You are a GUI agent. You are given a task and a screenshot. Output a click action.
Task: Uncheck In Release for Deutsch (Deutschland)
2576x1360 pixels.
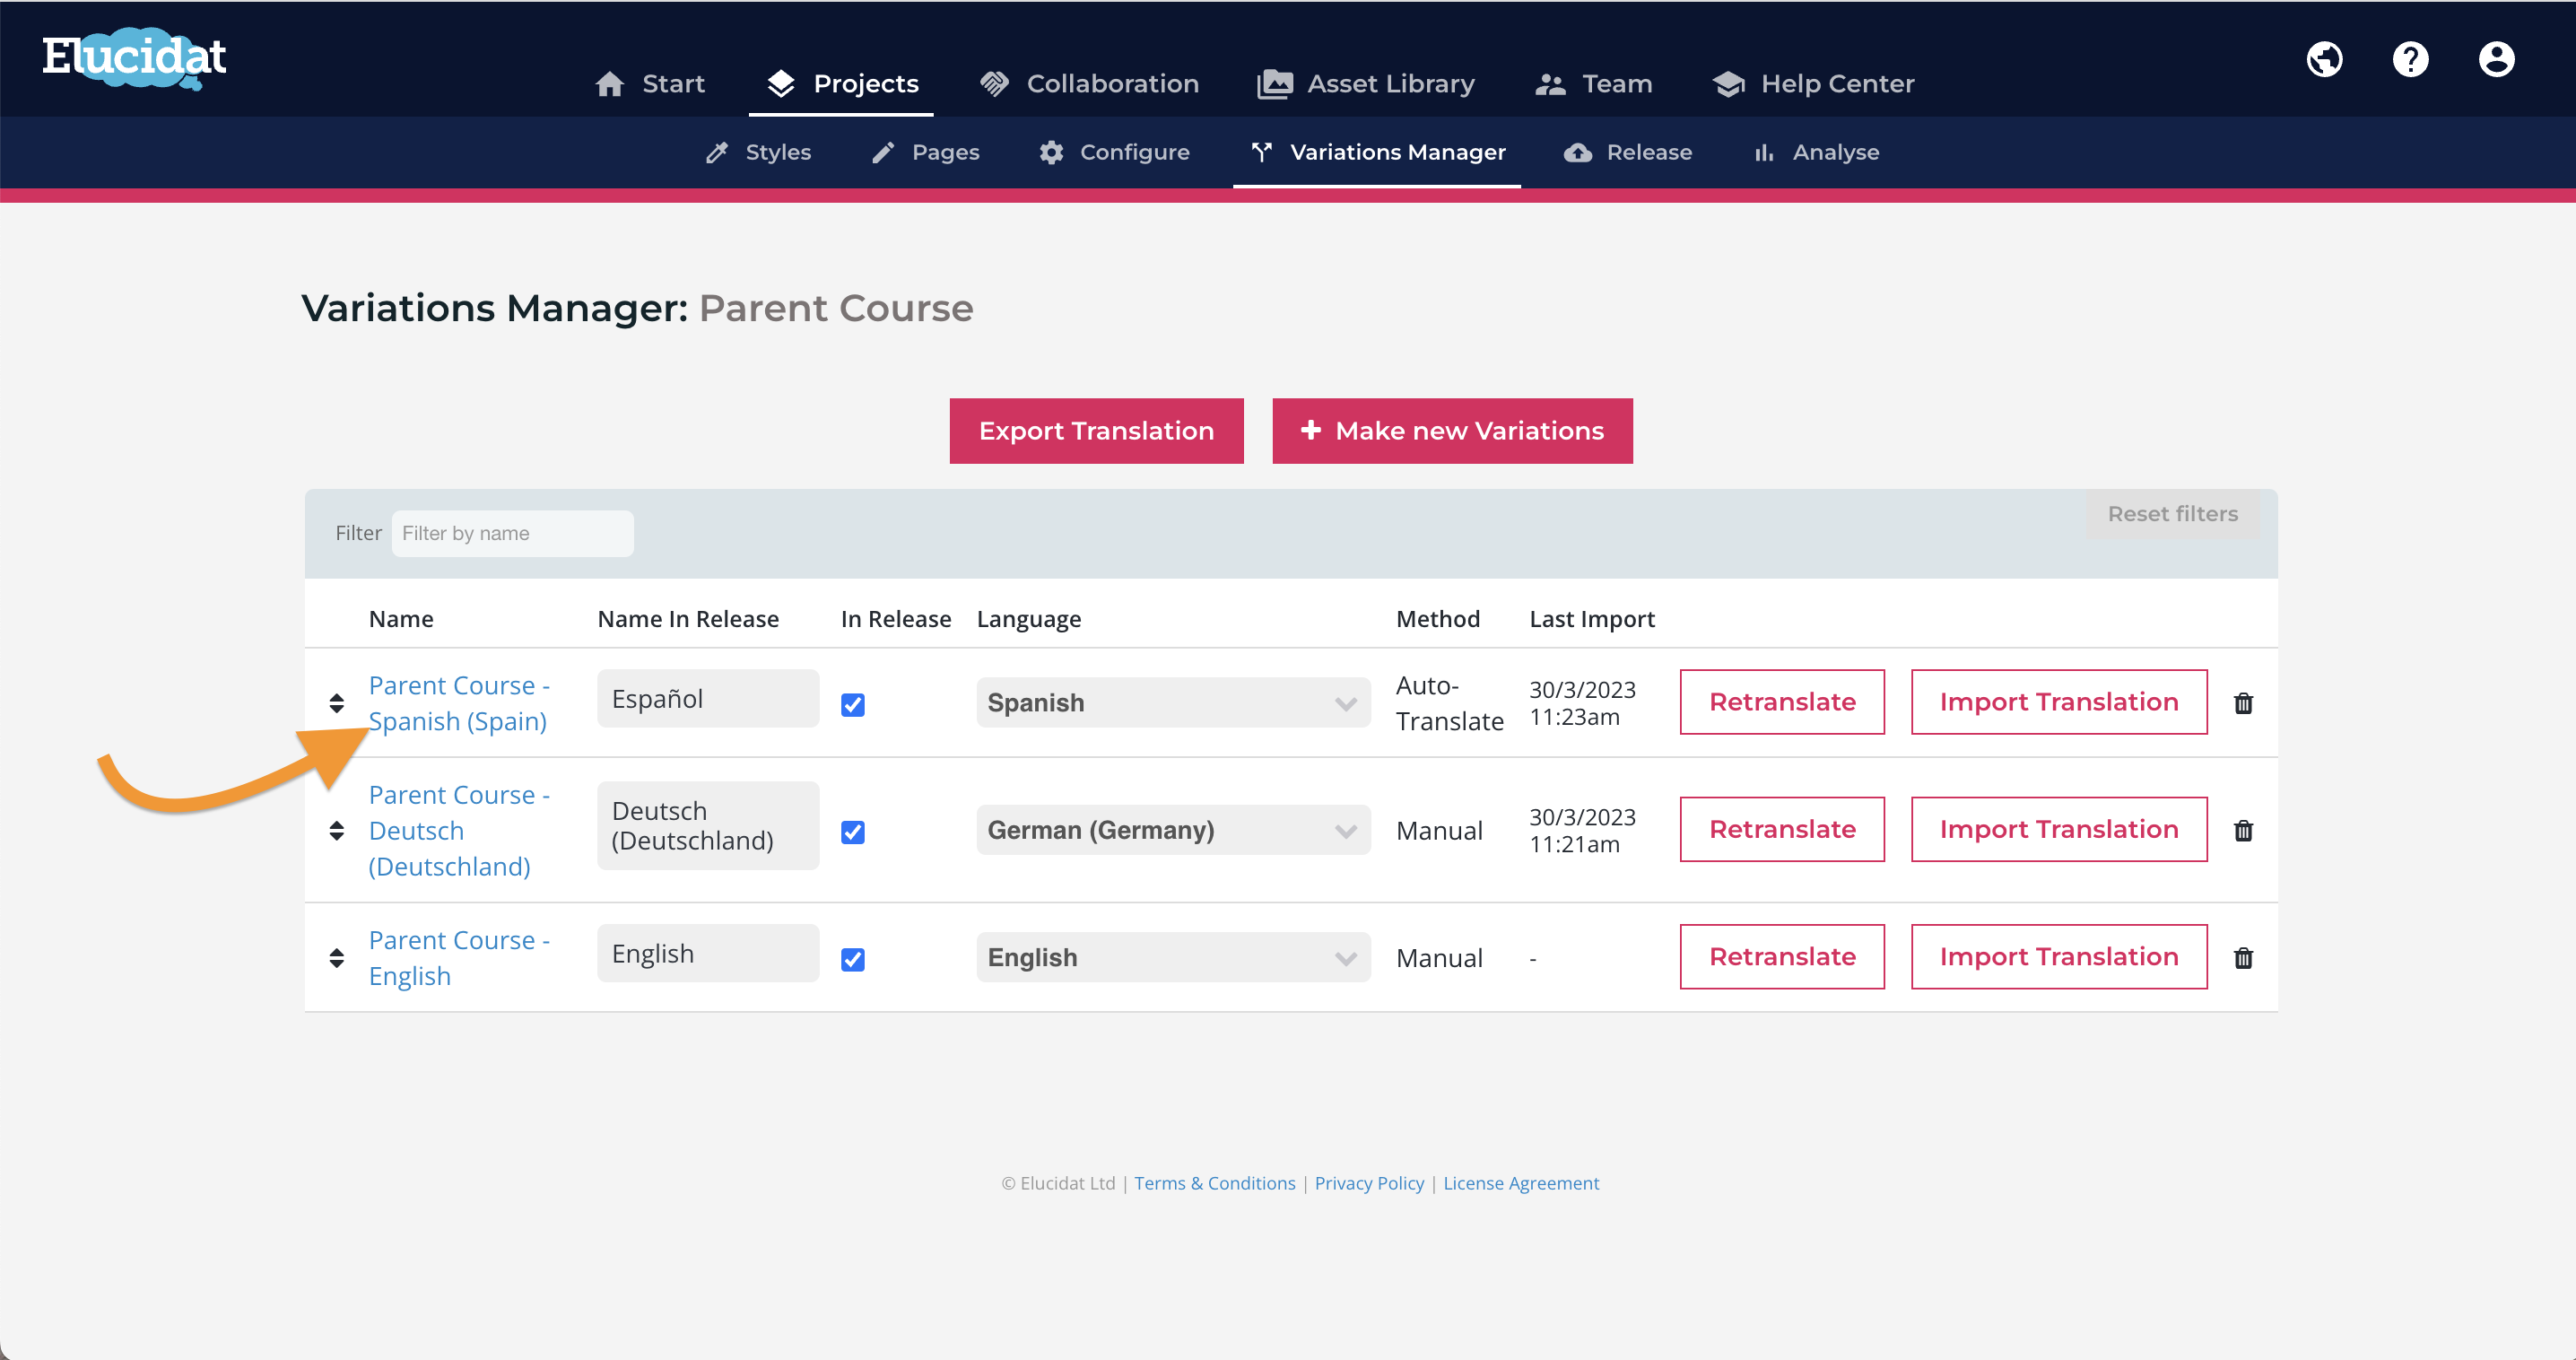point(852,832)
